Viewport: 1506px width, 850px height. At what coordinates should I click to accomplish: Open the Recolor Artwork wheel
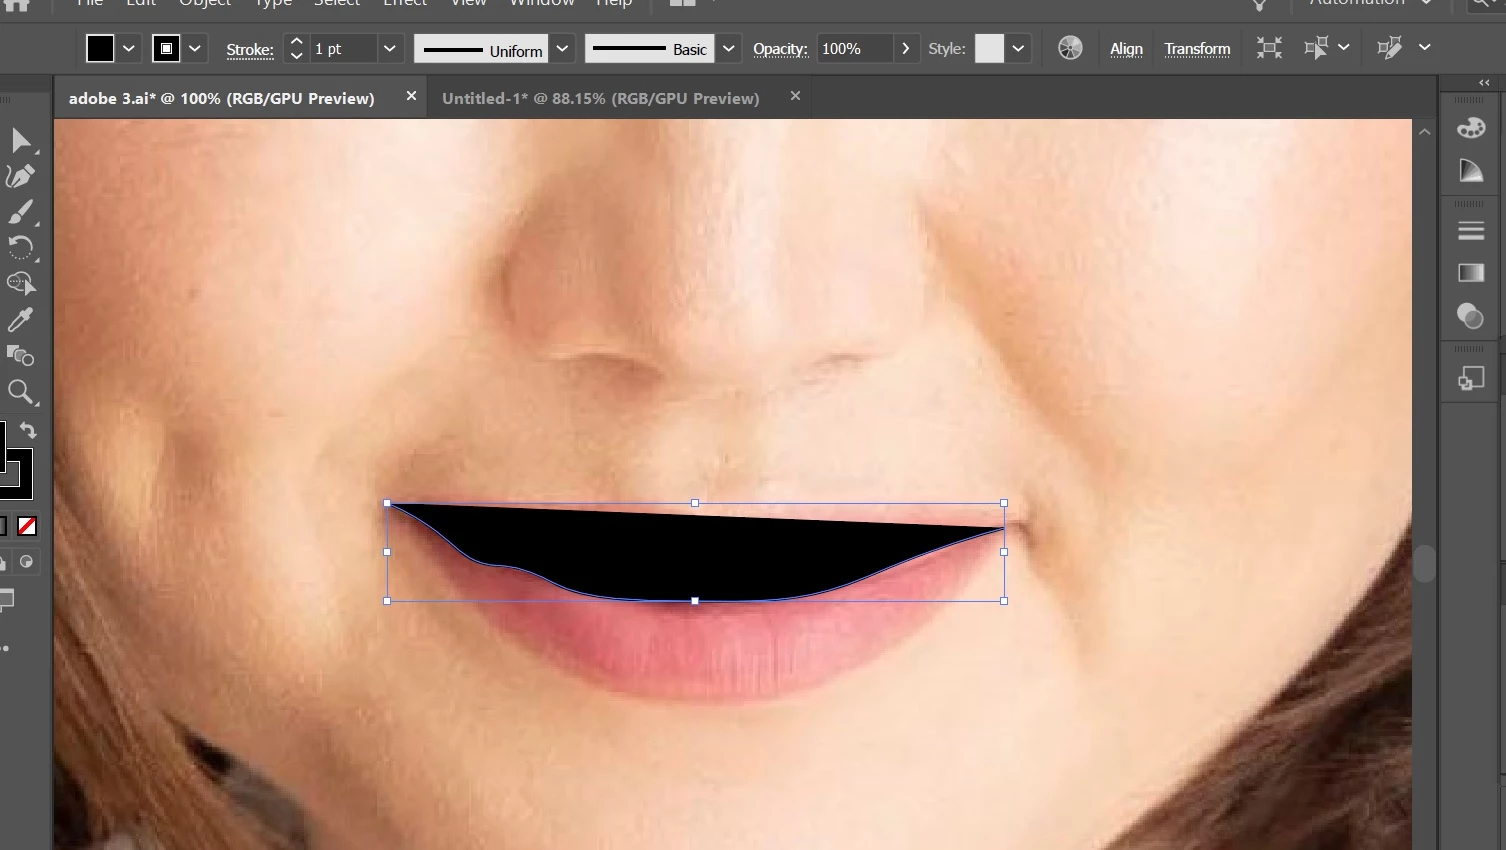point(1070,48)
